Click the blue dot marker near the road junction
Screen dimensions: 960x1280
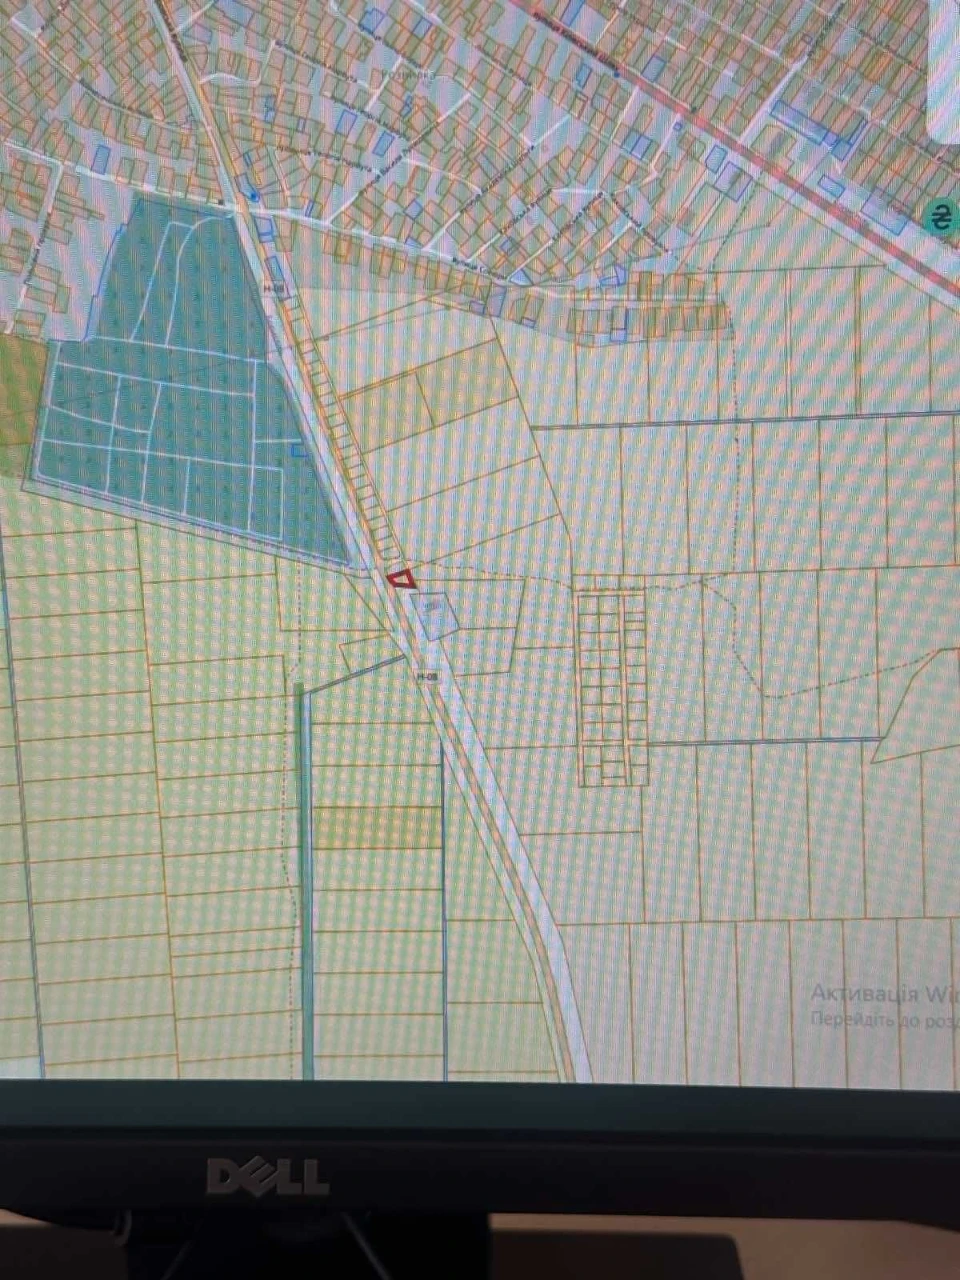pyautogui.click(x=255, y=197)
